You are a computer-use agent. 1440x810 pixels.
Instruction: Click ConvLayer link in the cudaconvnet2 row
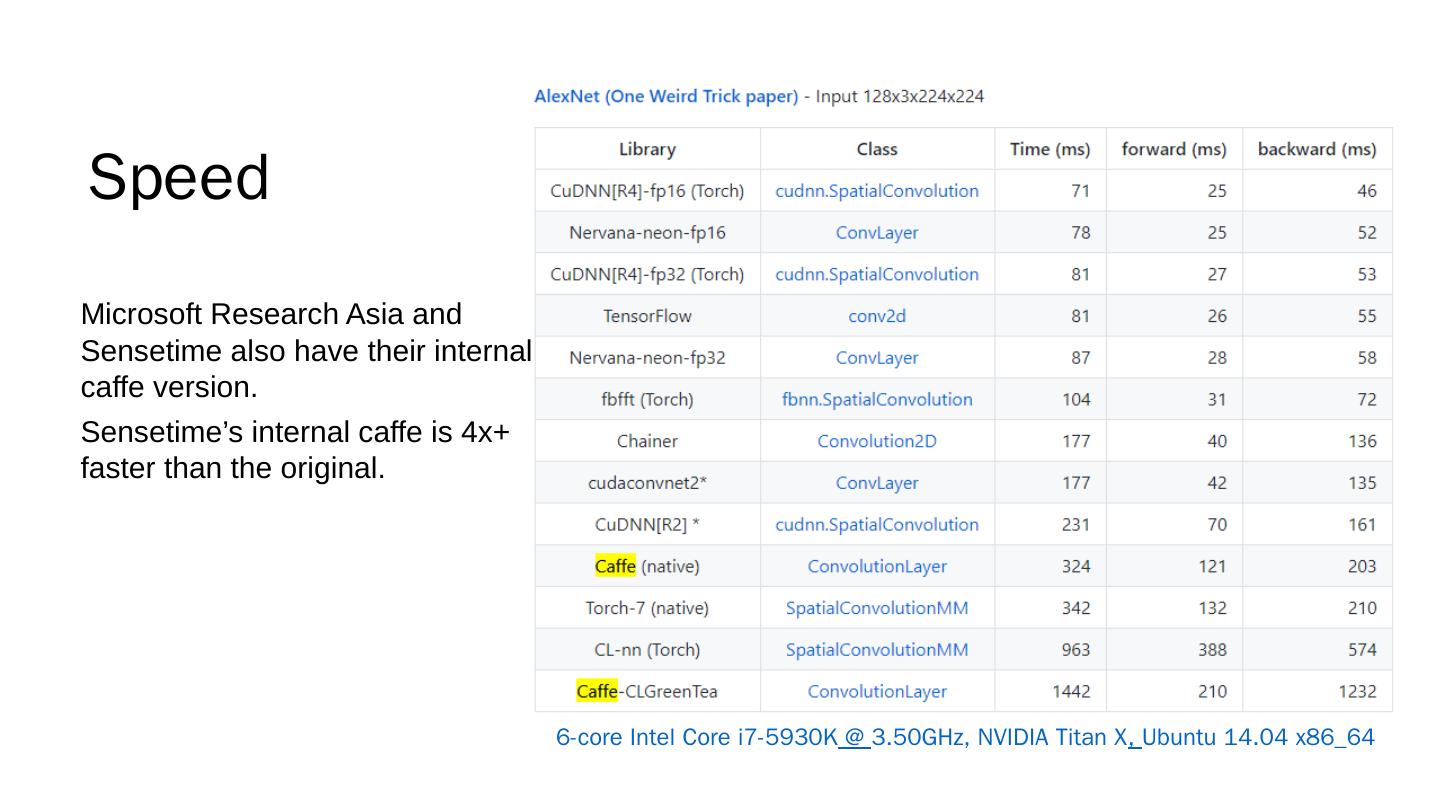(877, 483)
